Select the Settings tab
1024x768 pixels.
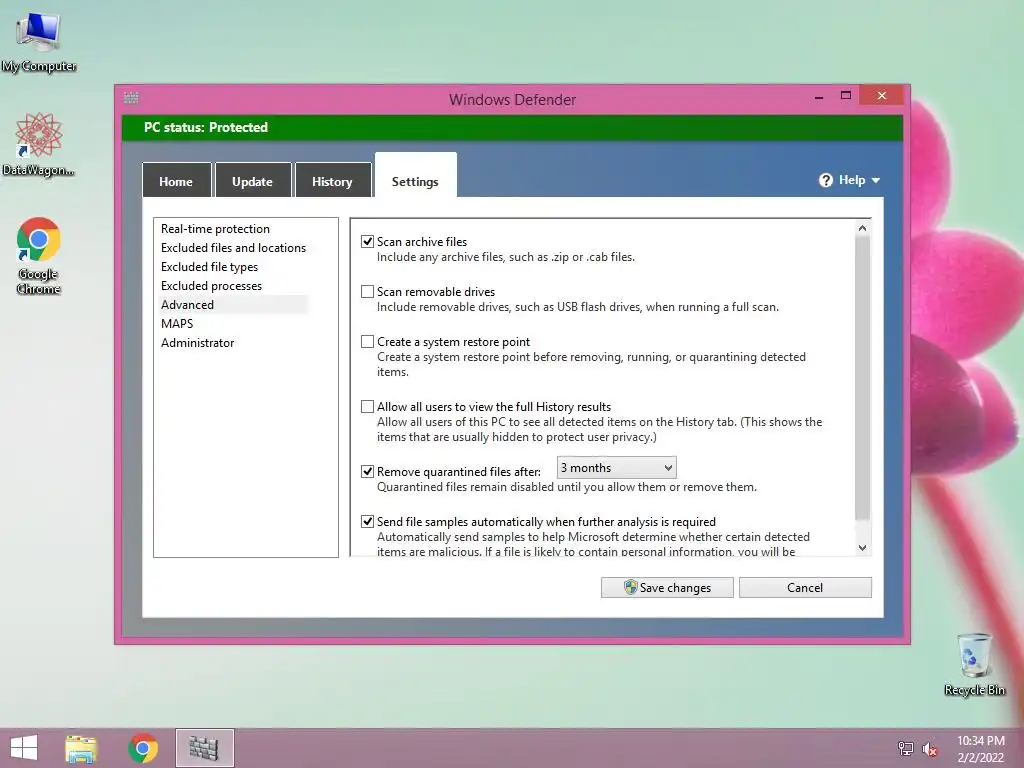point(415,176)
